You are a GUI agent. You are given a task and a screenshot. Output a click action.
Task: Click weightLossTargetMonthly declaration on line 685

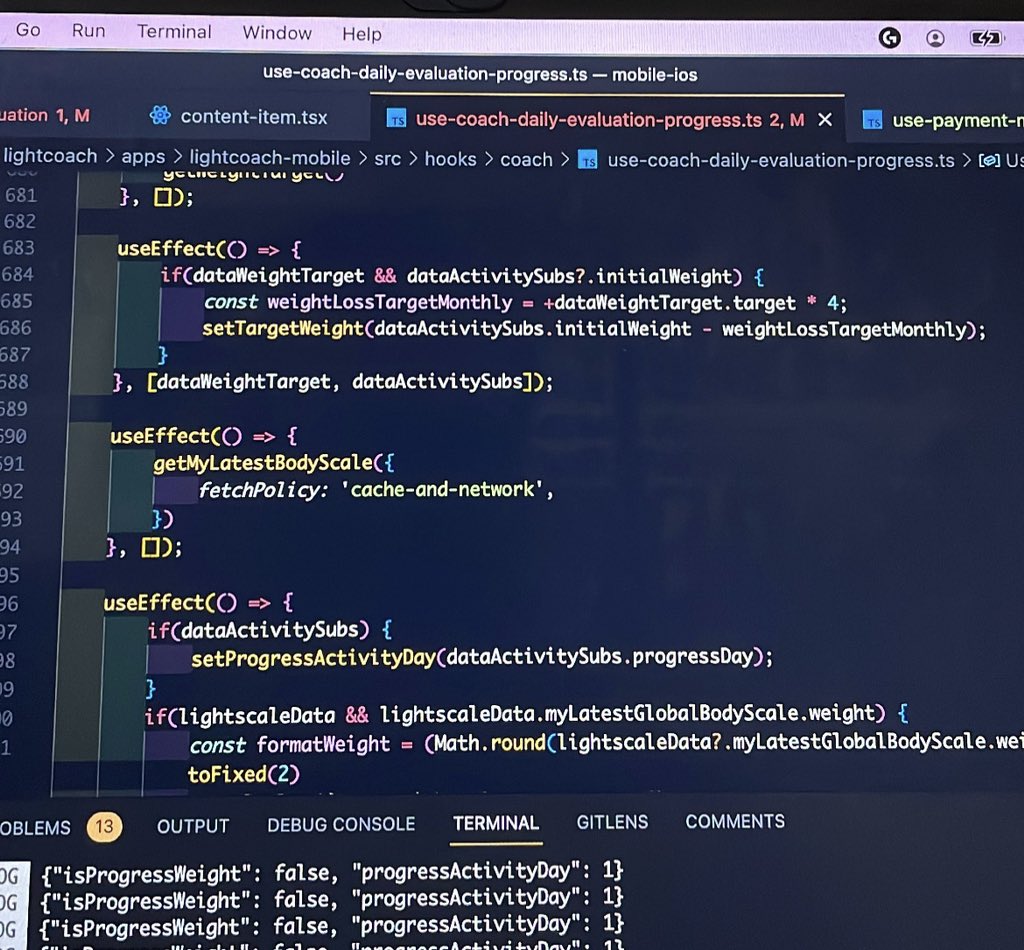pyautogui.click(x=390, y=302)
